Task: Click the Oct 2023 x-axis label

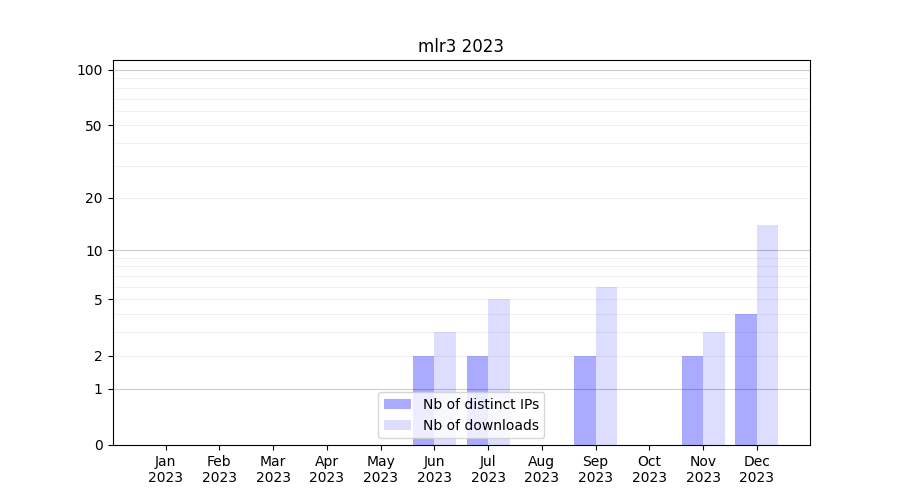Action: 649,469
